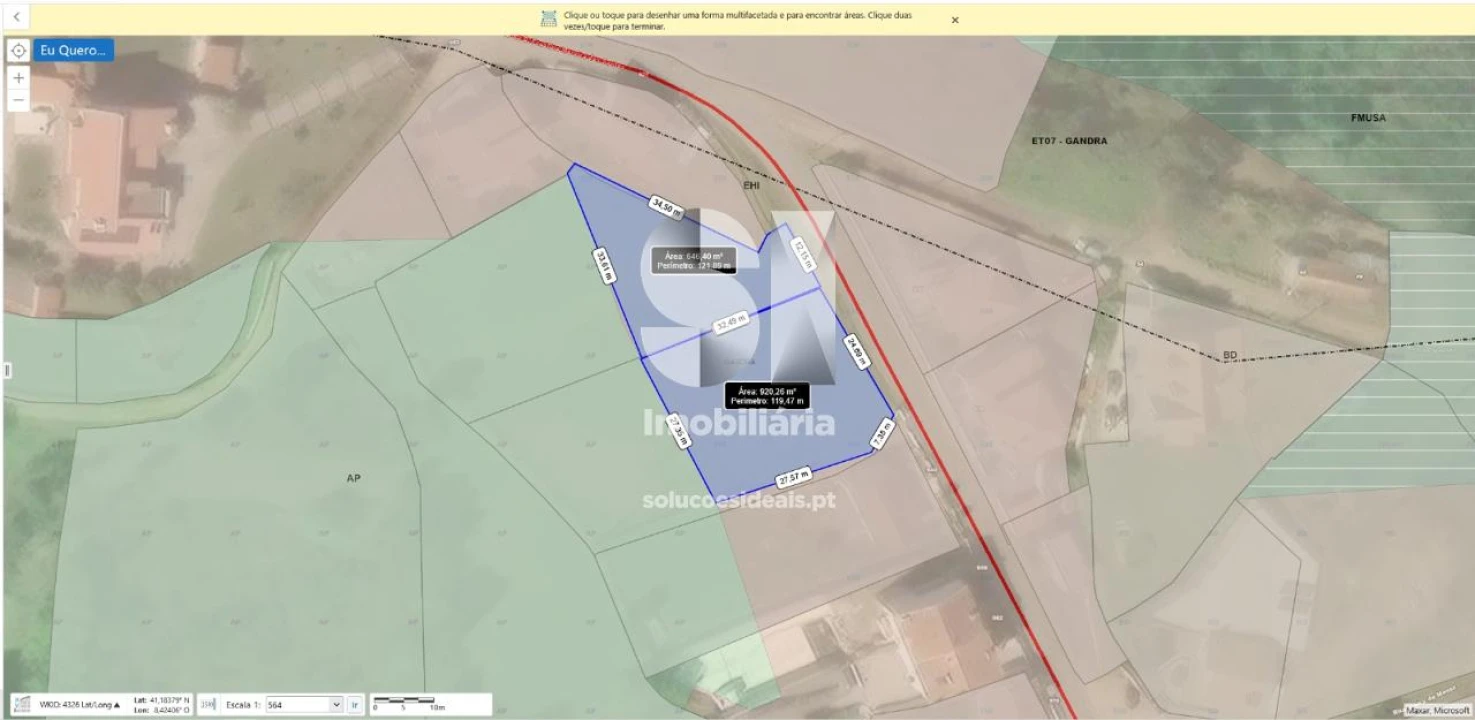The width and height of the screenshot is (1475, 720).
Task: Dismiss the yellow instruction banner
Action: coord(955,20)
